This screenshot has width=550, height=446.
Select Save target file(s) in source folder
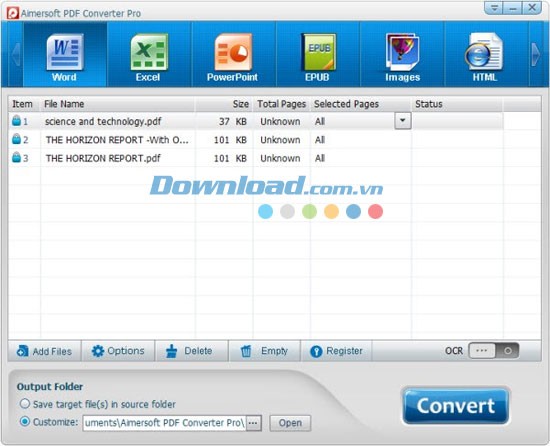tap(25, 404)
